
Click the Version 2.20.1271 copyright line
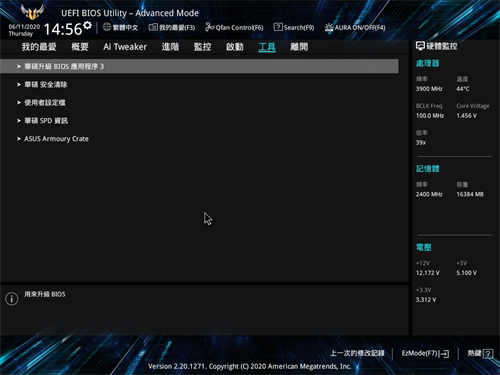tap(250, 366)
